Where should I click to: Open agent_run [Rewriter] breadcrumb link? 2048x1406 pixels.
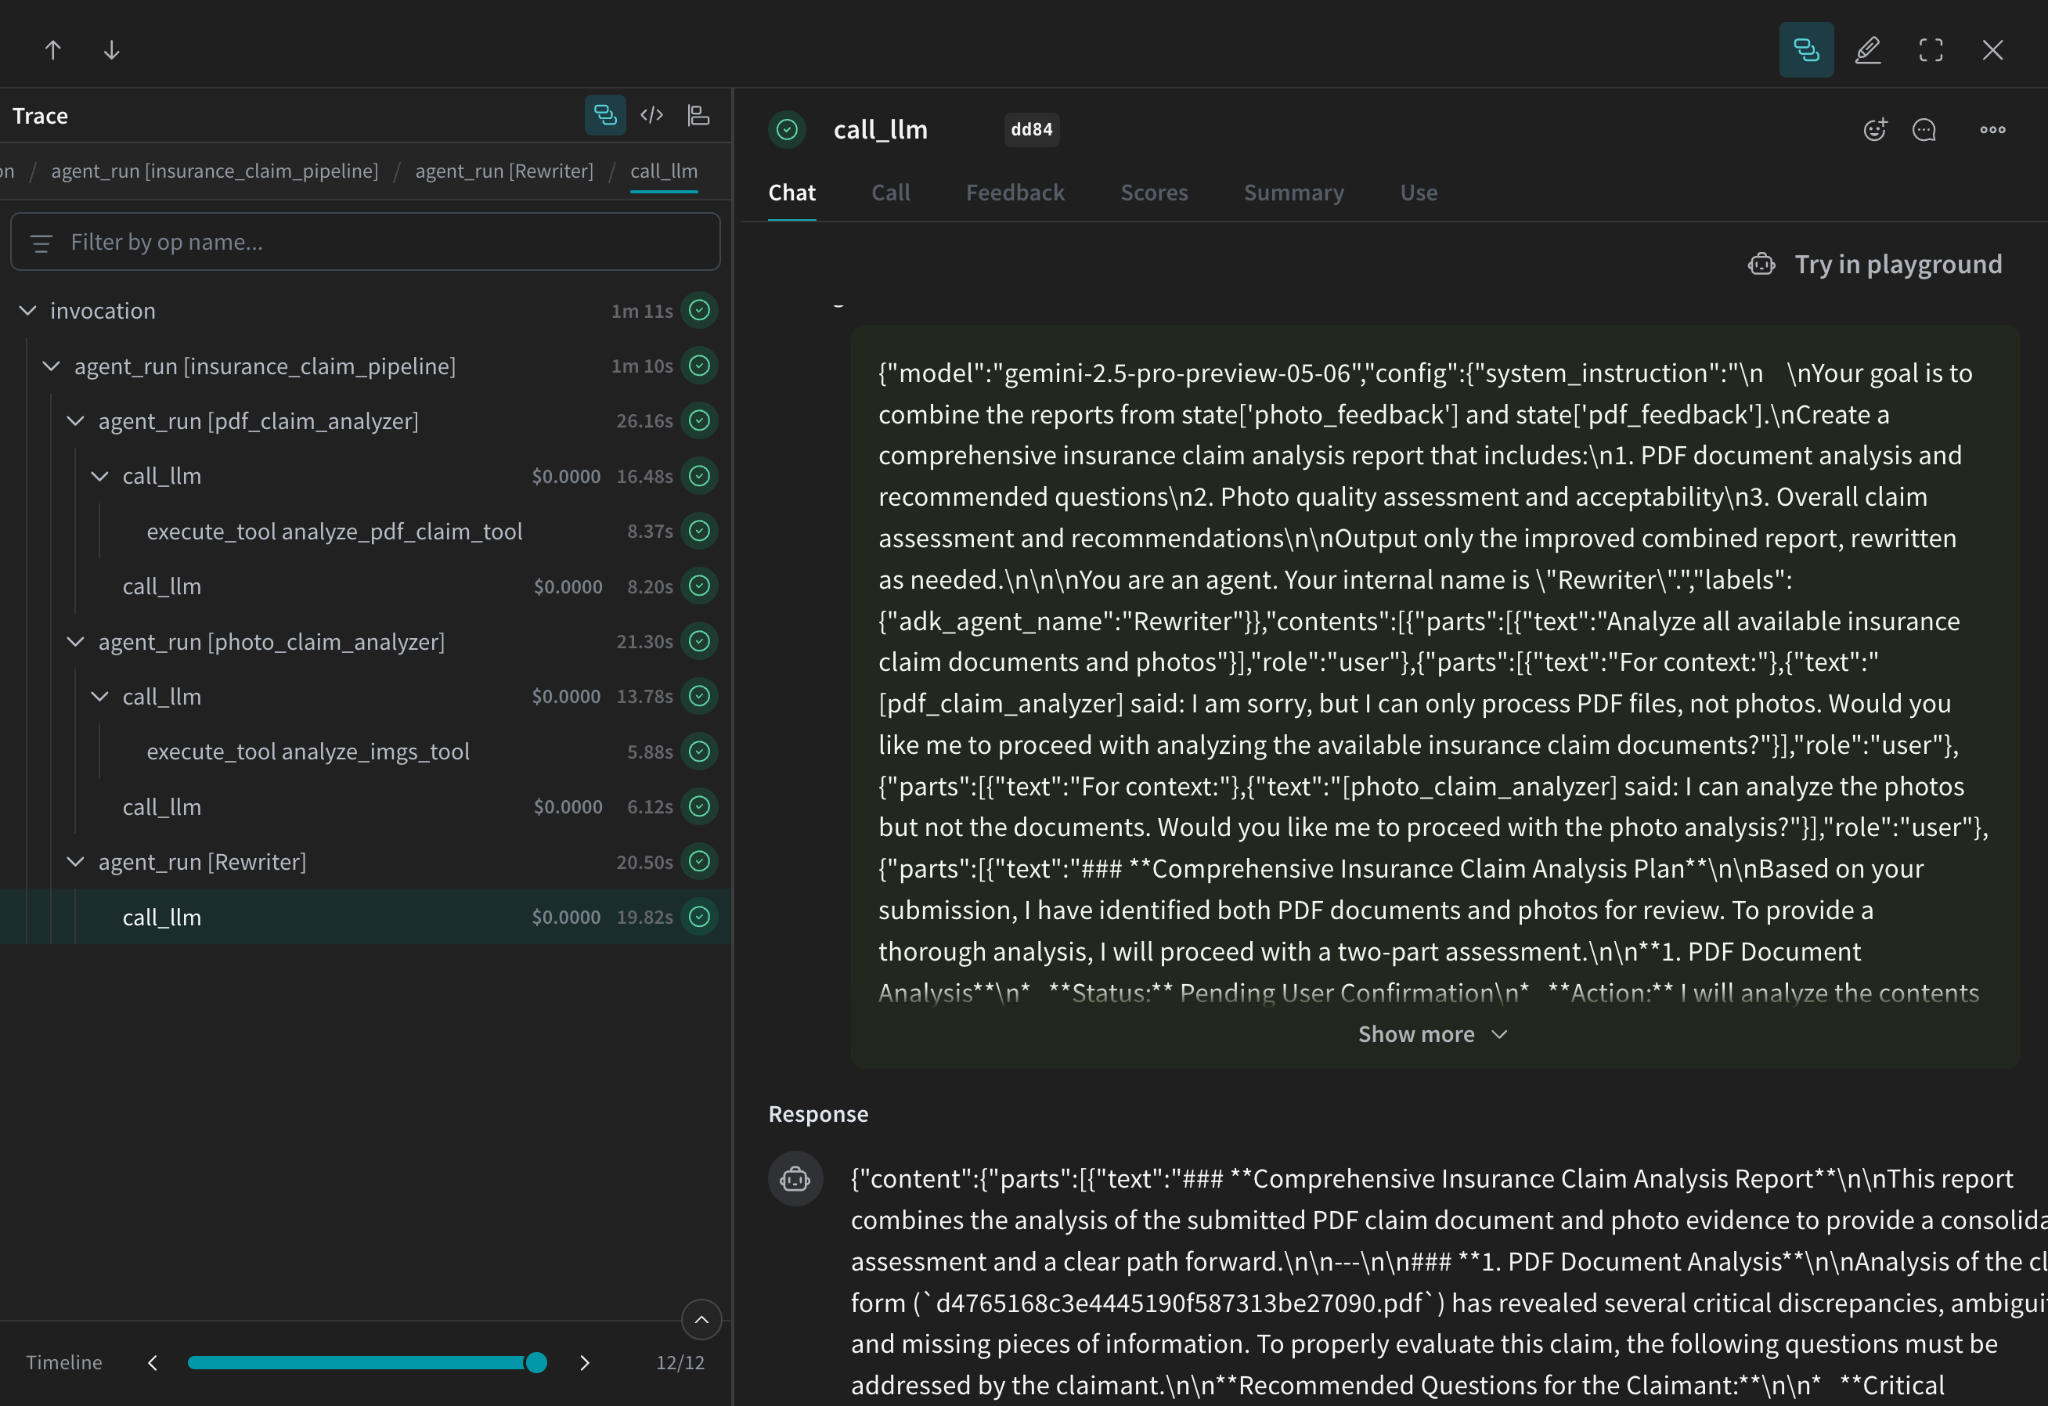[x=504, y=171]
